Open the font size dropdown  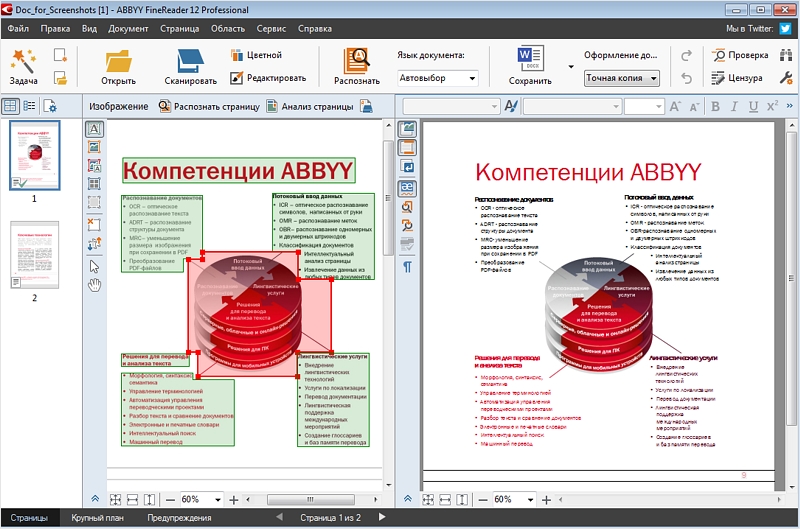[644, 107]
